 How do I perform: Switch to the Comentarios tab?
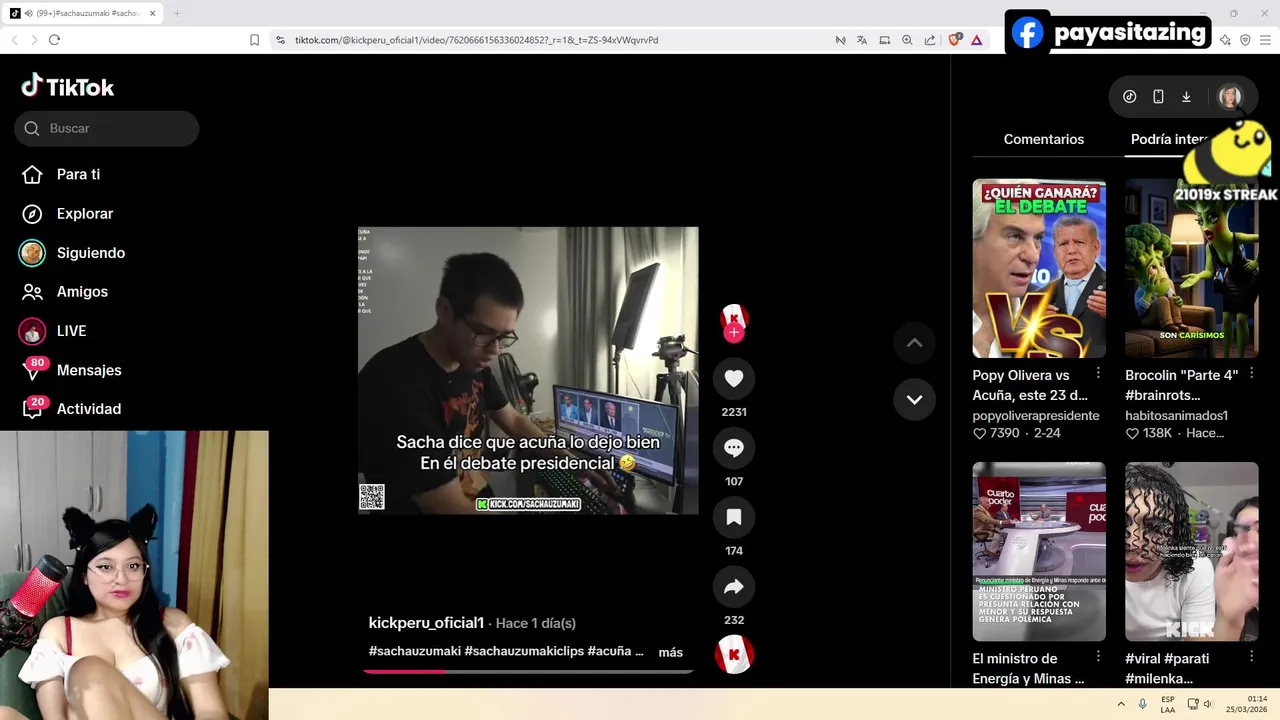(1043, 139)
